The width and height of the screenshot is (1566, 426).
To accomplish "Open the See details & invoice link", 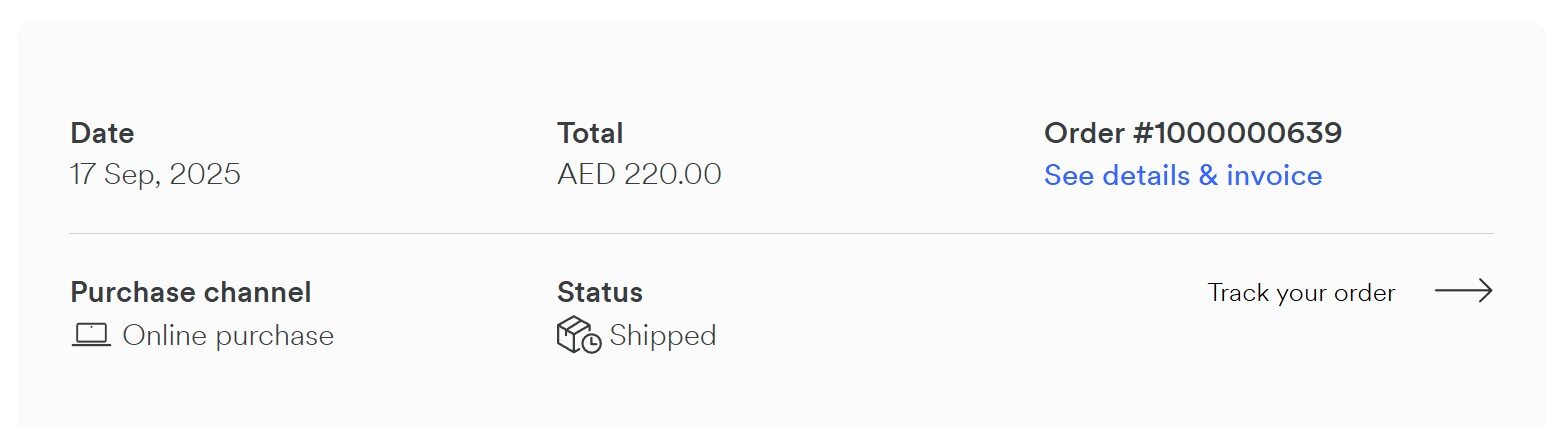I will (x=1182, y=176).
